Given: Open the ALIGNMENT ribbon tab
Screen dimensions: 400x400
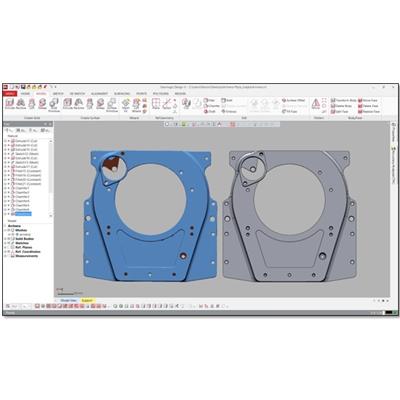Looking at the screenshot, I should (x=99, y=94).
